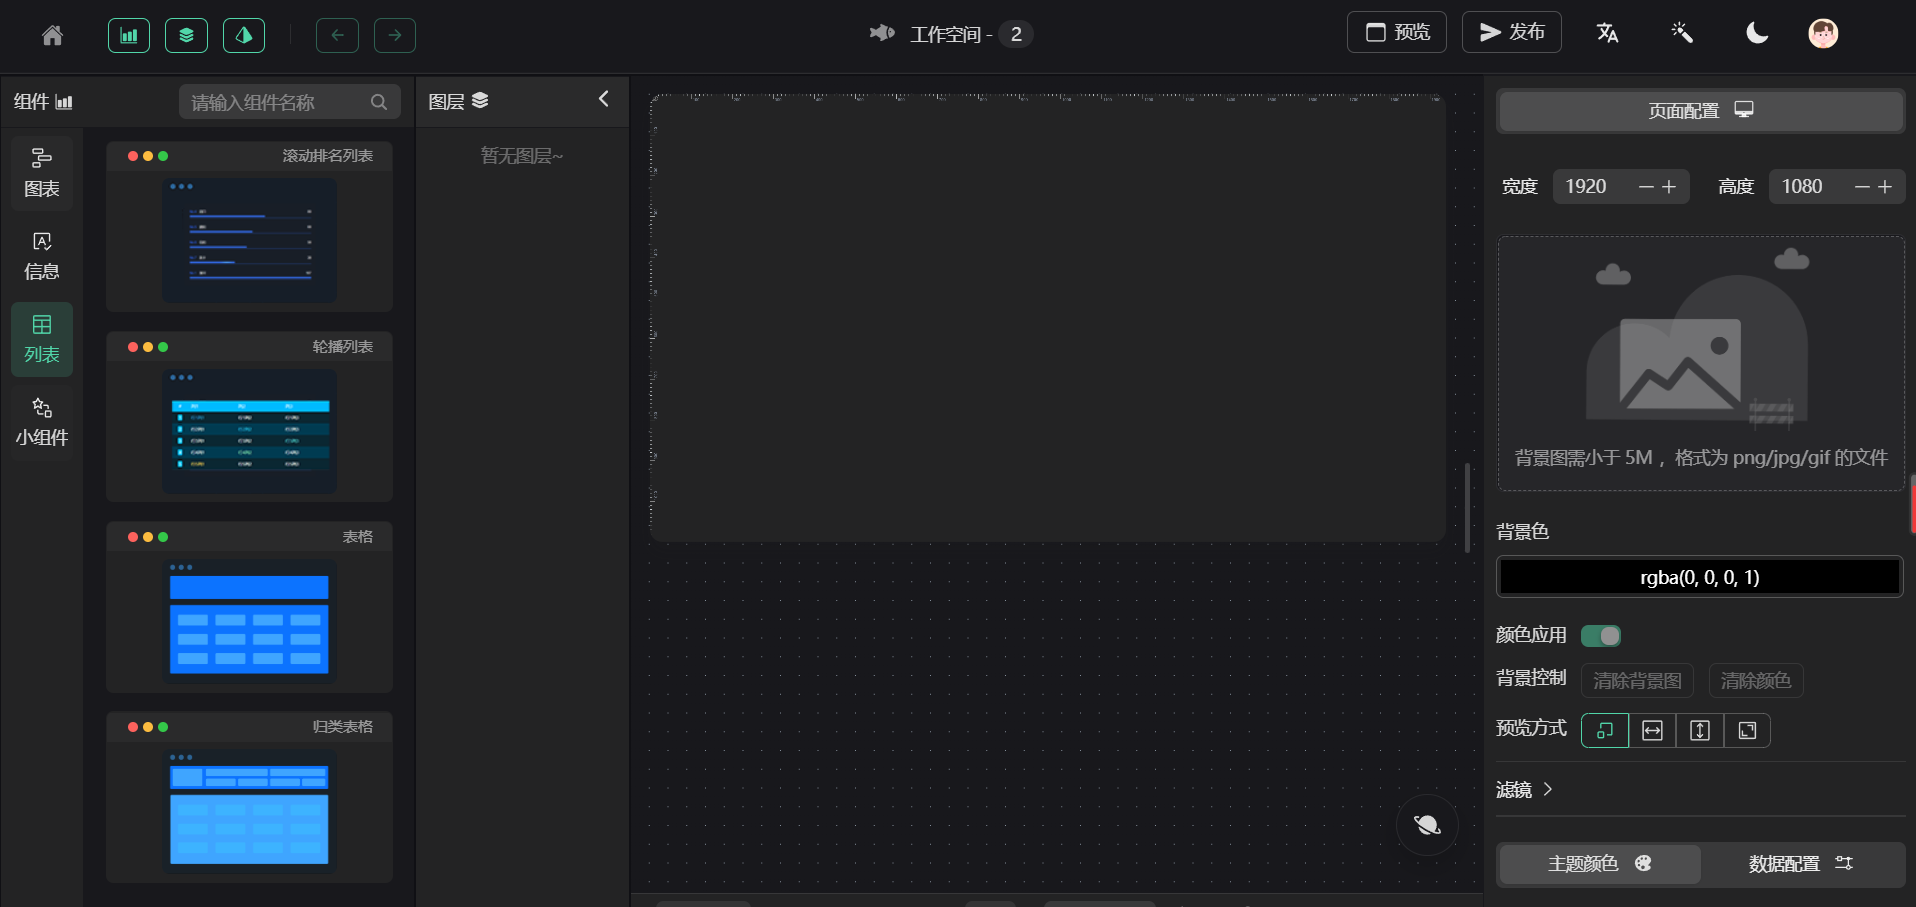Click the eye preview icon on canvas
The image size is (1916, 907).
pos(1427,825)
